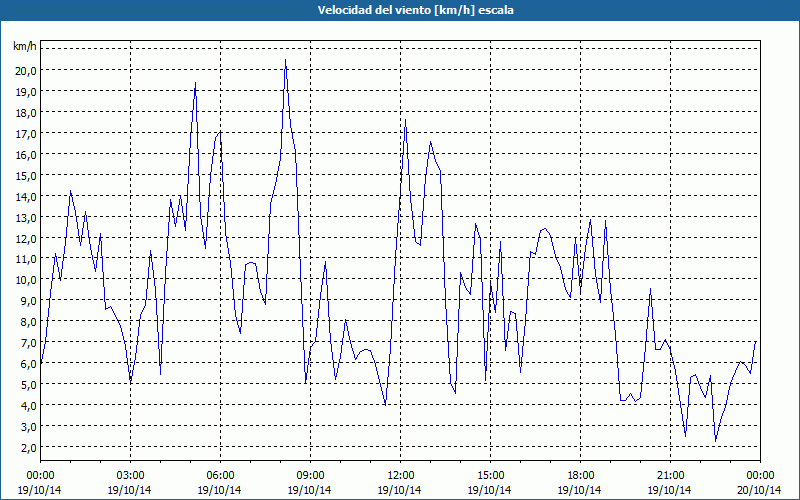800x500 pixels.
Task: Select the 11,0 y-axis value
Action: pyautogui.click(x=26, y=259)
